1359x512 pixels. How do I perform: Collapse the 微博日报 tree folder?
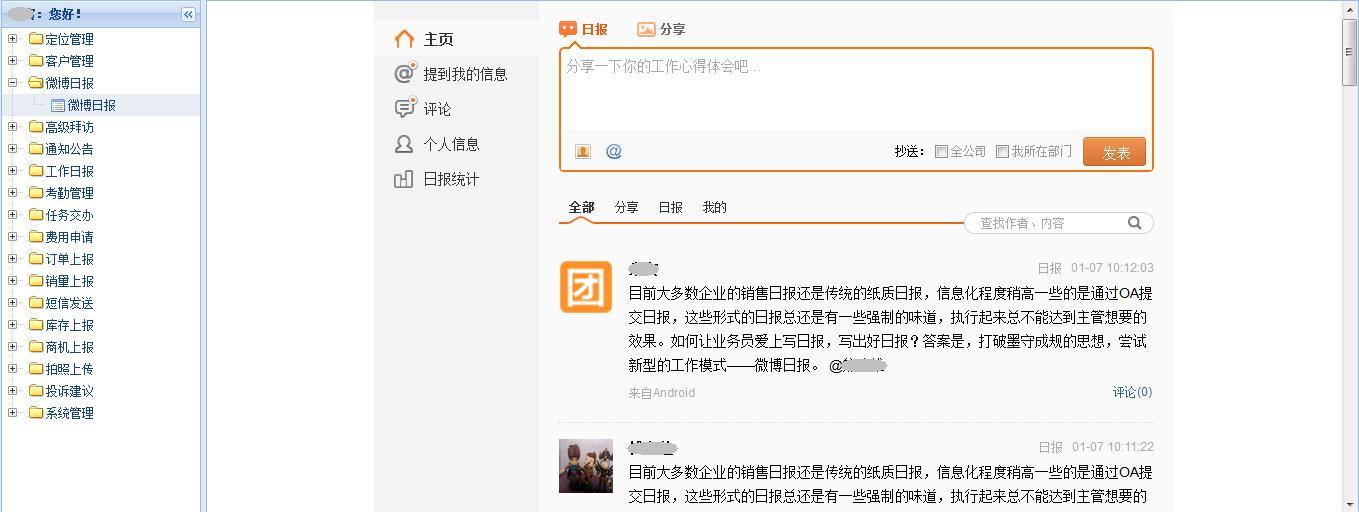pos(13,83)
